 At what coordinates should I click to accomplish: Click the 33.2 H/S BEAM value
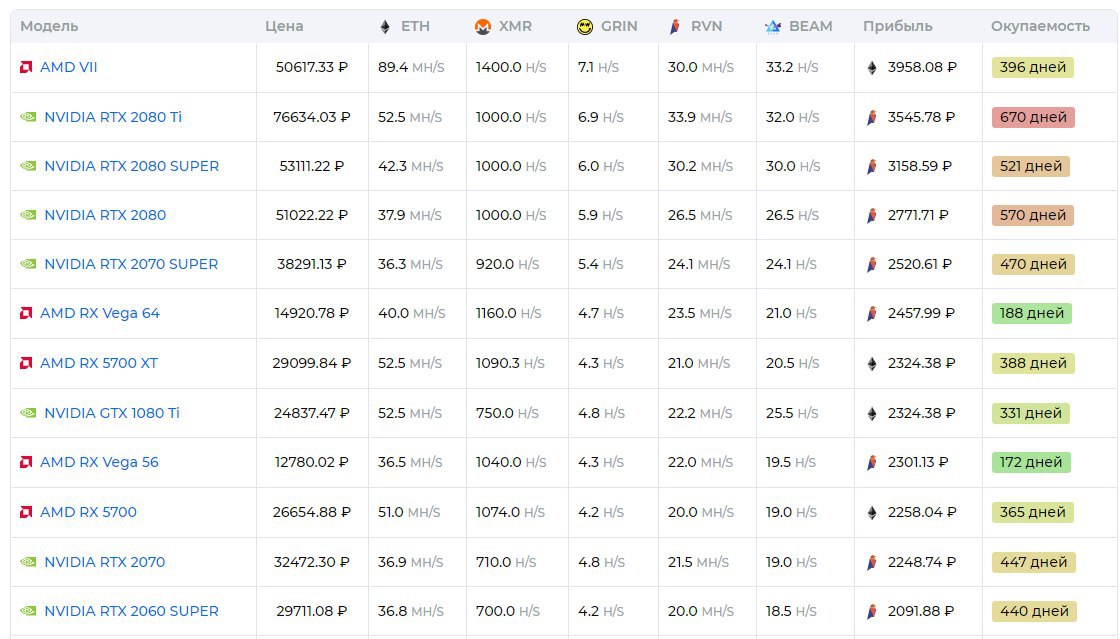[x=792, y=67]
